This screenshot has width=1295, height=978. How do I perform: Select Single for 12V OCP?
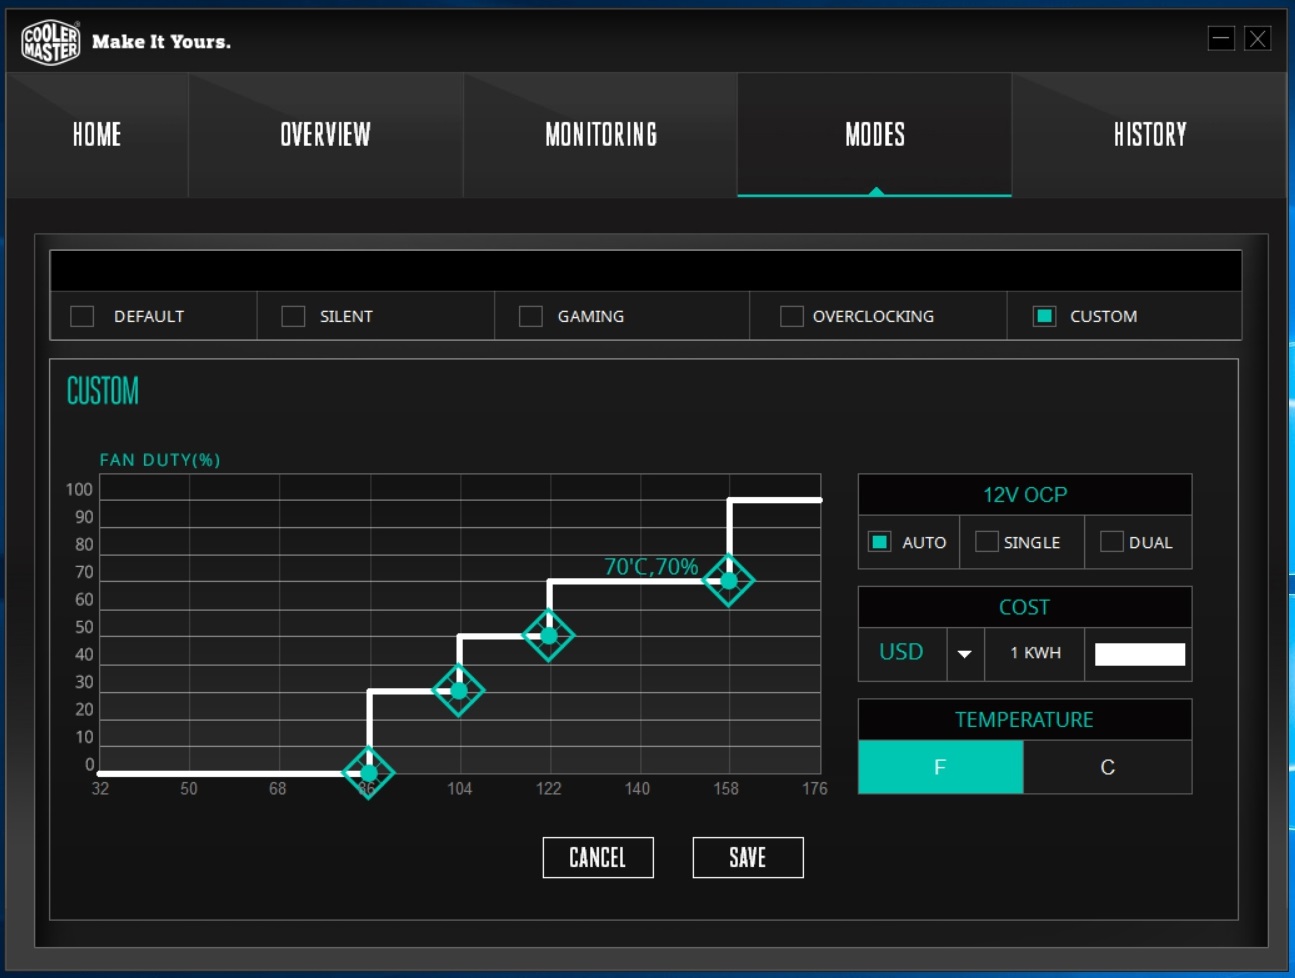pos(987,541)
